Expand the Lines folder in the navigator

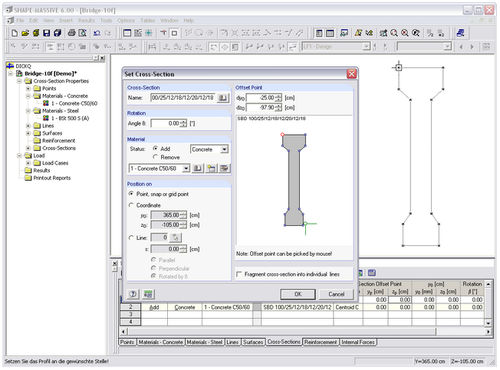28,126
